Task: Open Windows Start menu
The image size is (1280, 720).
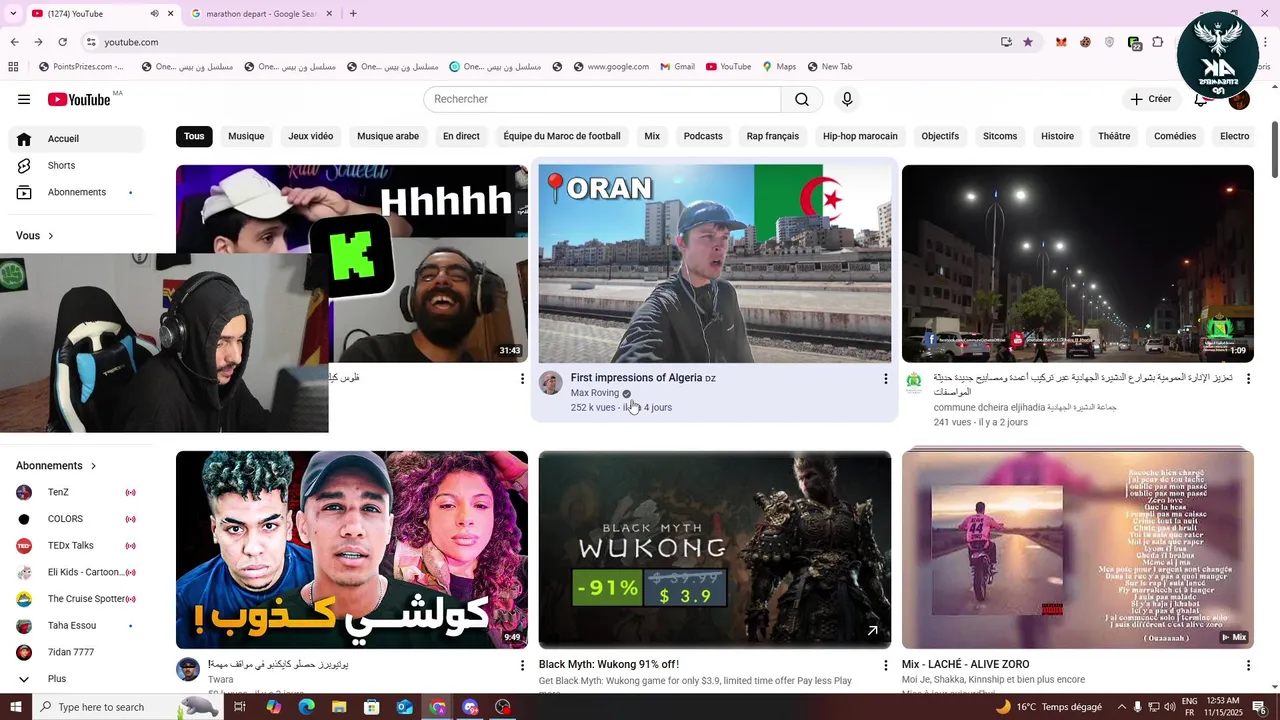Action: pyautogui.click(x=15, y=707)
